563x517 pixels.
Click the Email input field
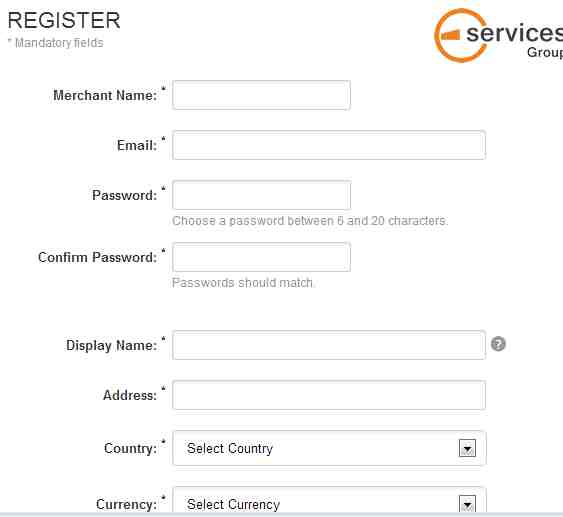pos(329,145)
